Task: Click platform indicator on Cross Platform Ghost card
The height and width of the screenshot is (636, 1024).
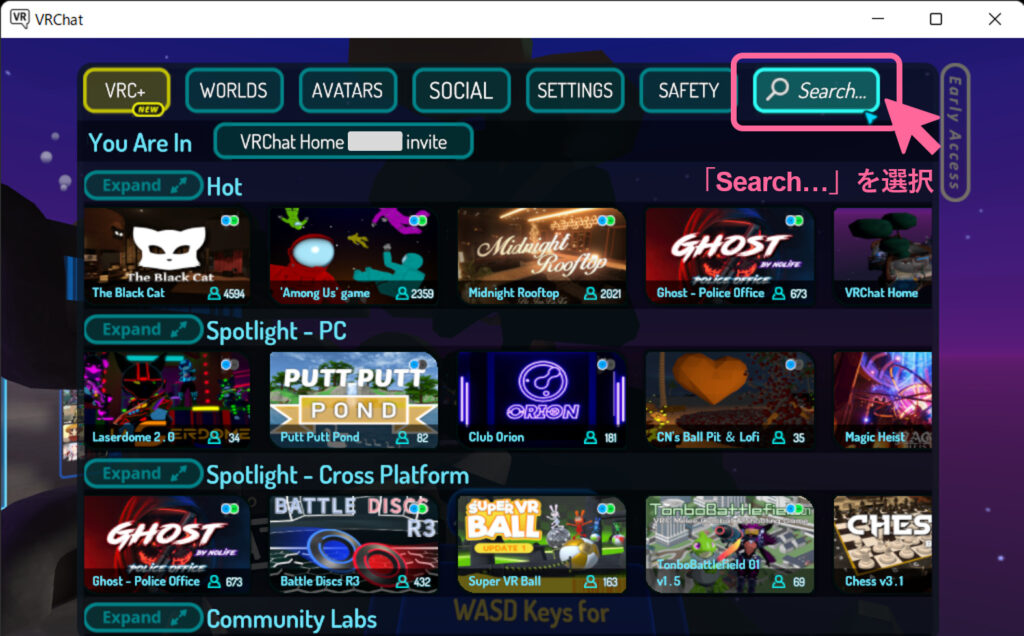Action: pyautogui.click(x=230, y=509)
